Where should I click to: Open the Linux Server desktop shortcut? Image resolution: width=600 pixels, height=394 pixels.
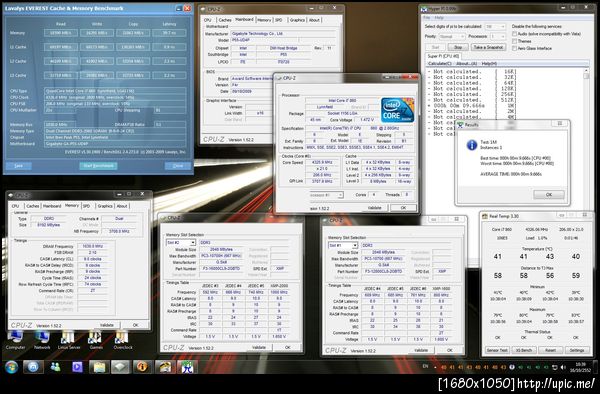point(69,340)
